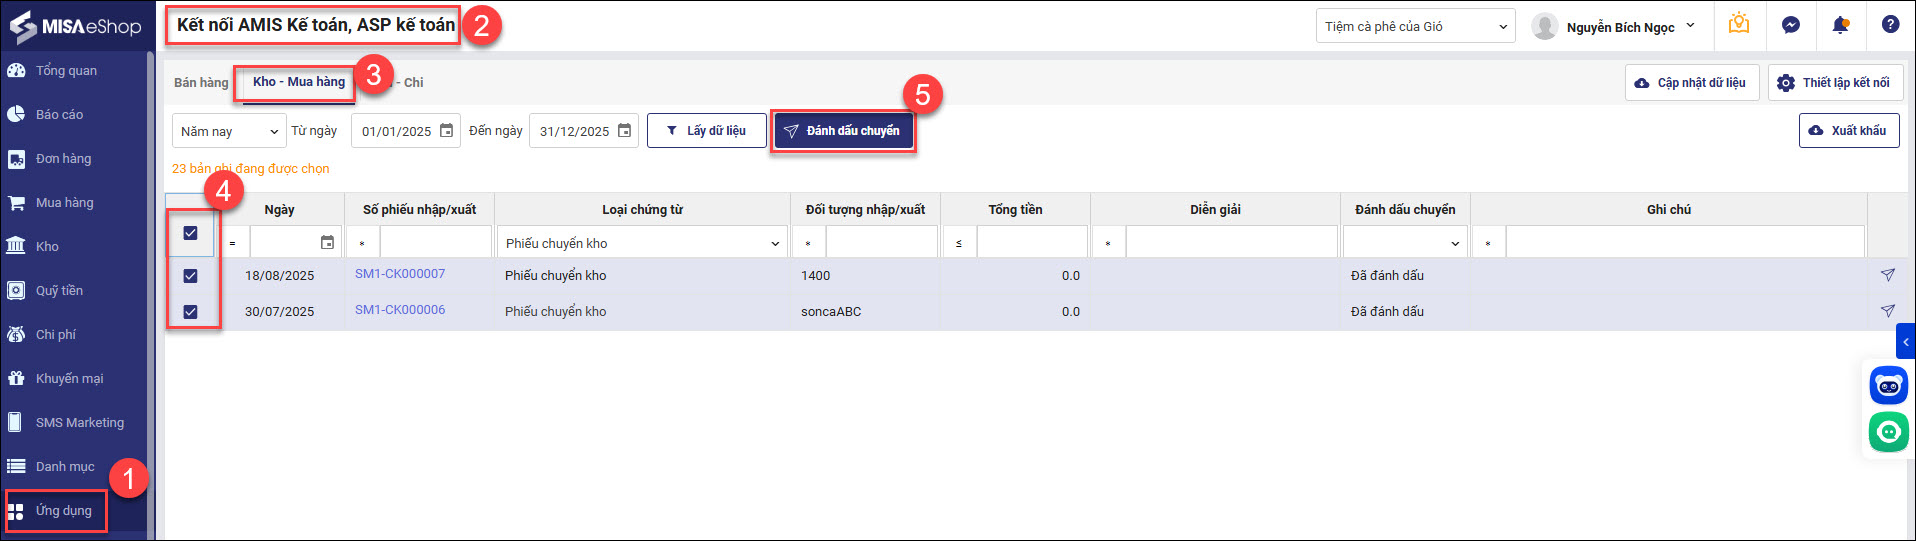
Task: Click the Ghi chú filter input
Action: click(x=1685, y=243)
